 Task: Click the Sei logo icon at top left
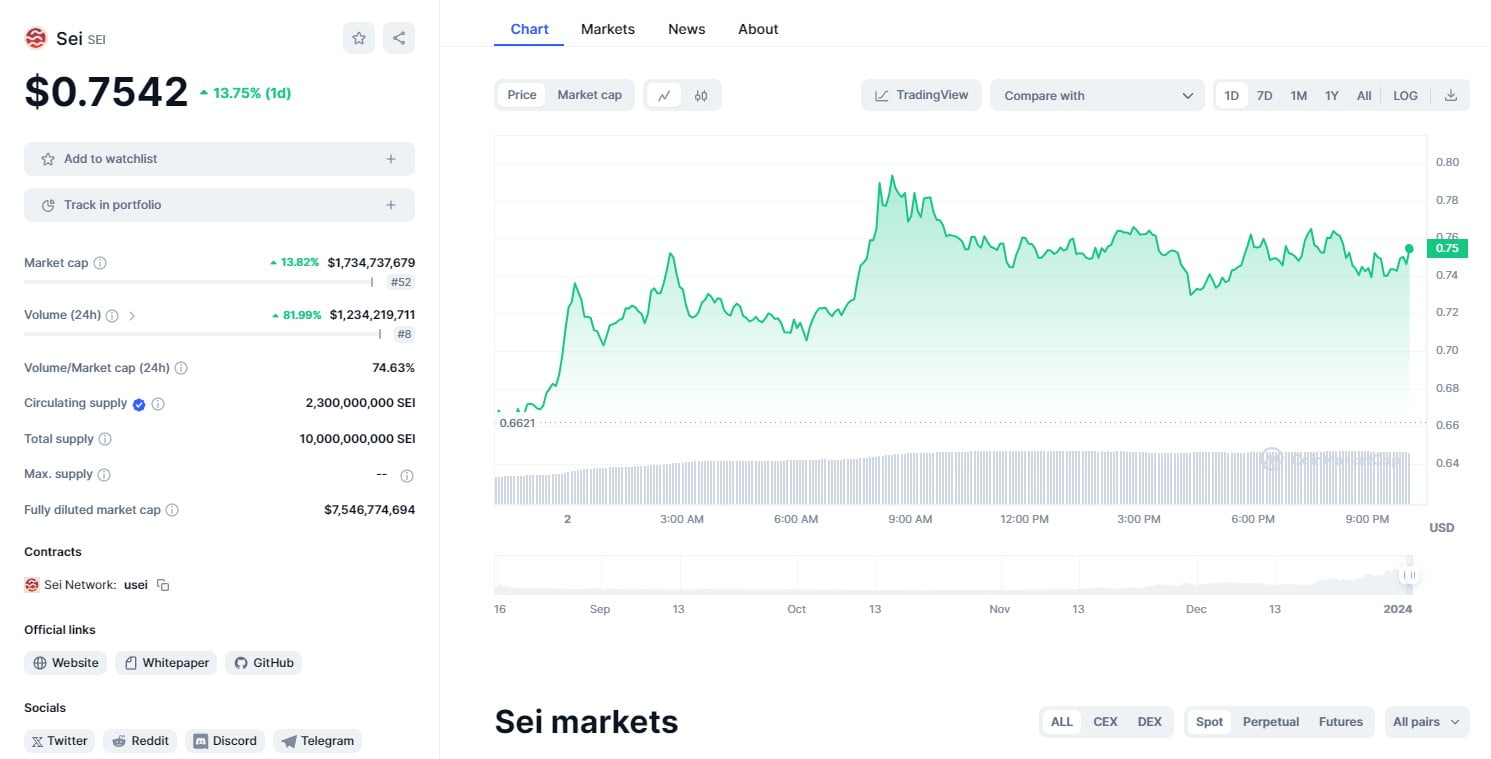(x=36, y=38)
